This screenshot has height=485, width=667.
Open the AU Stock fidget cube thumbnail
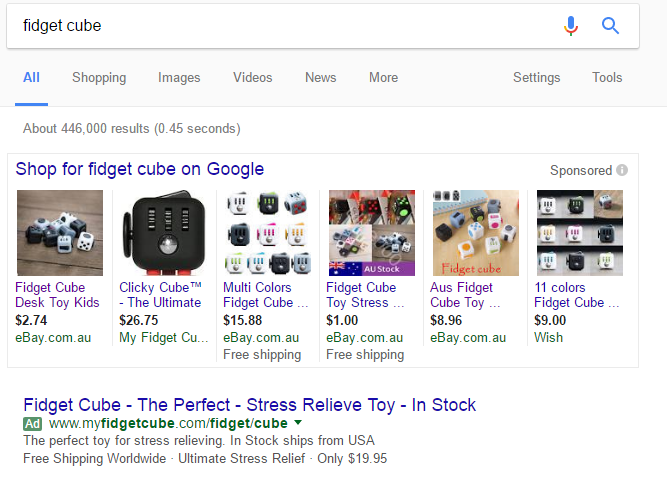(372, 233)
